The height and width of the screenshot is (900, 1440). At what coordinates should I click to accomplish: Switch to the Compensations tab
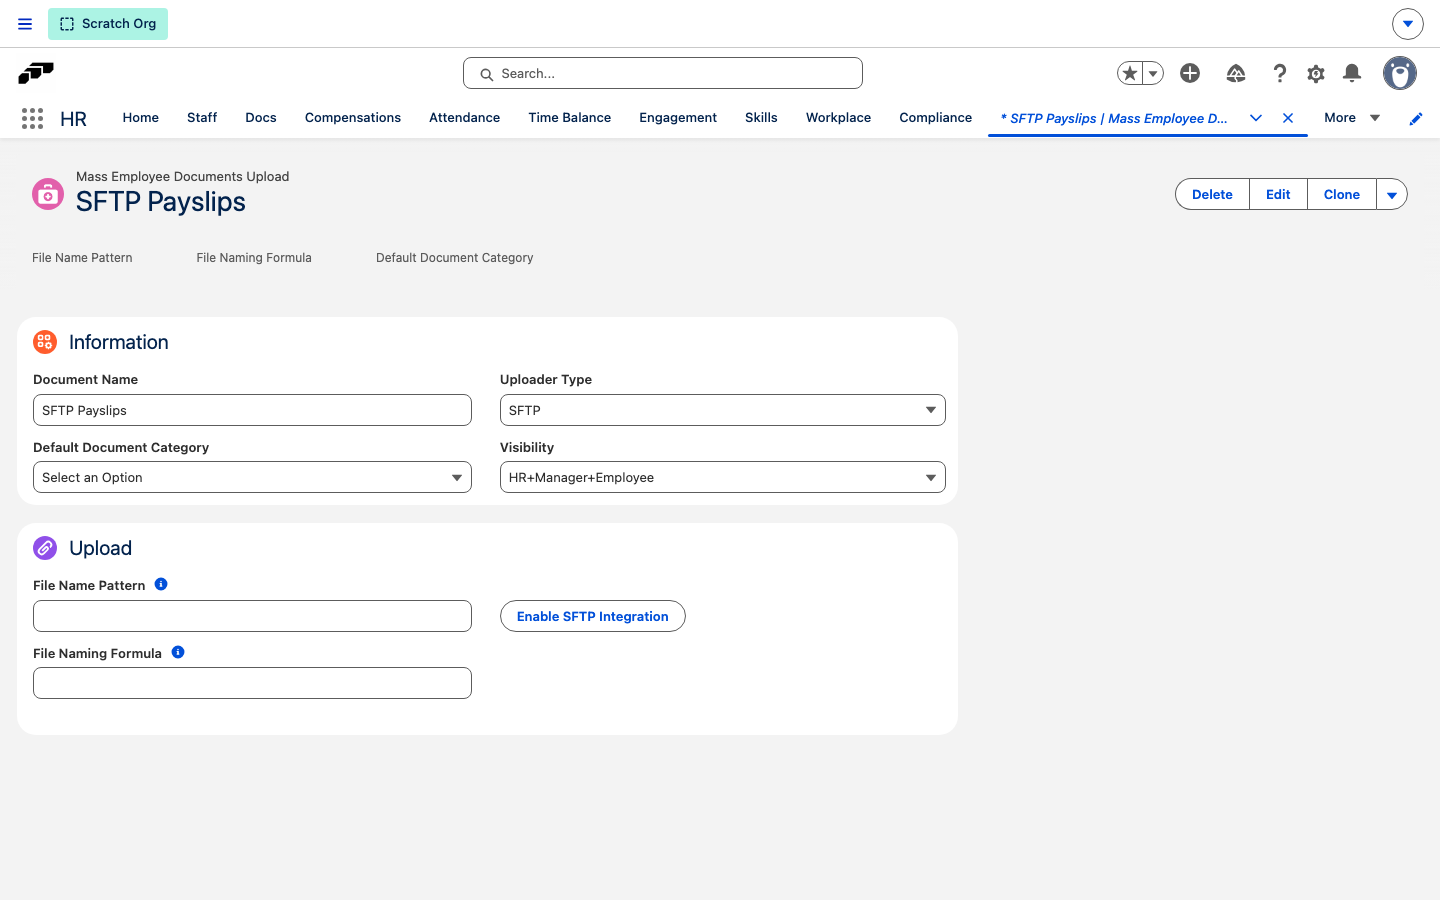pyautogui.click(x=353, y=118)
